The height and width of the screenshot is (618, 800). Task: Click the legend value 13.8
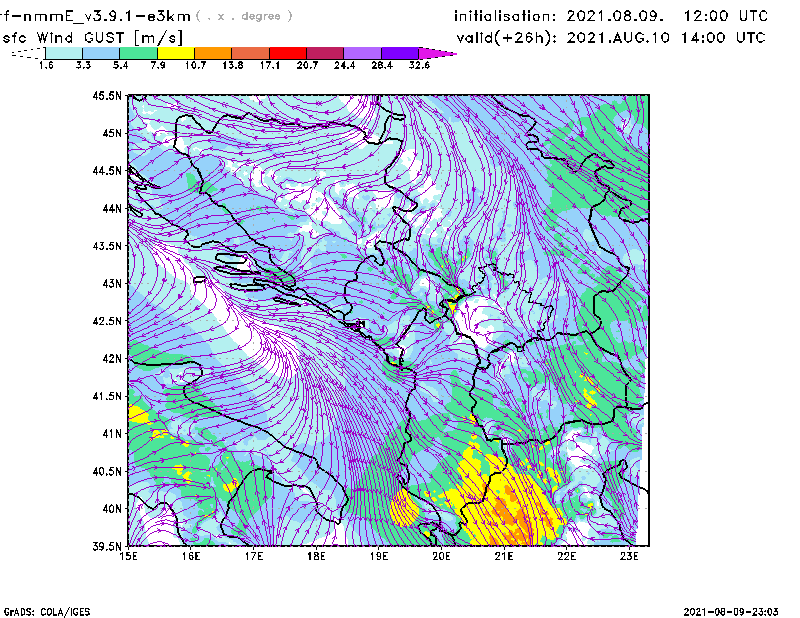tap(233, 65)
